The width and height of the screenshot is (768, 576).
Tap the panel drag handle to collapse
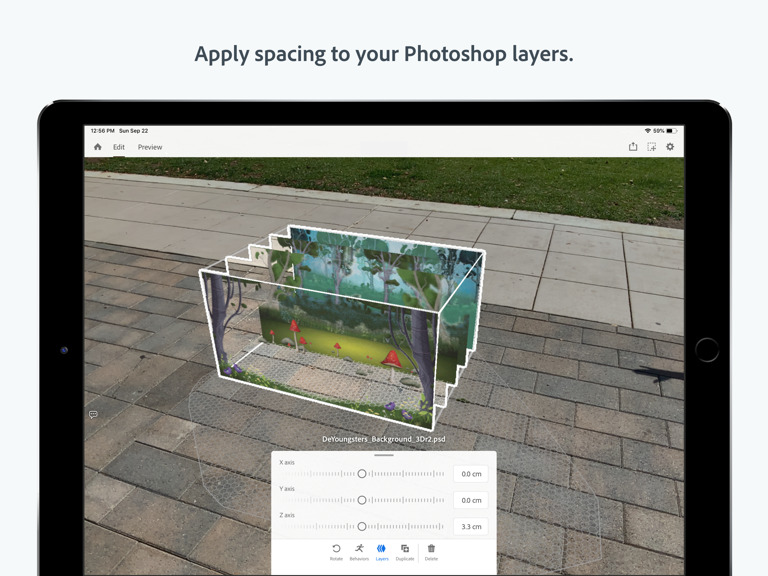(x=384, y=455)
